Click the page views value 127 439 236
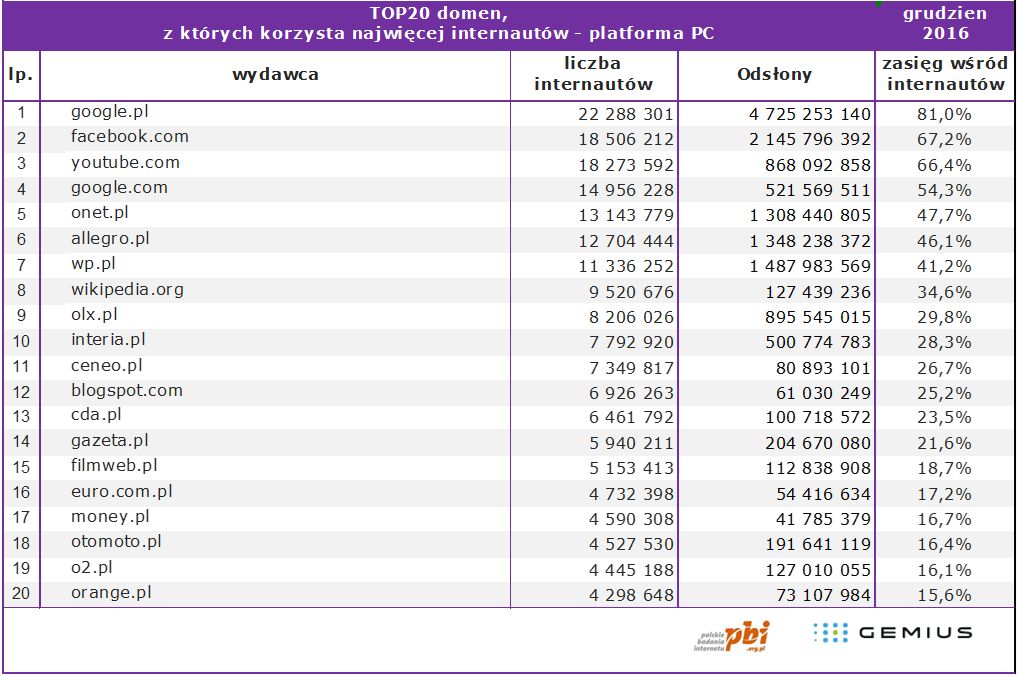 pos(817,292)
